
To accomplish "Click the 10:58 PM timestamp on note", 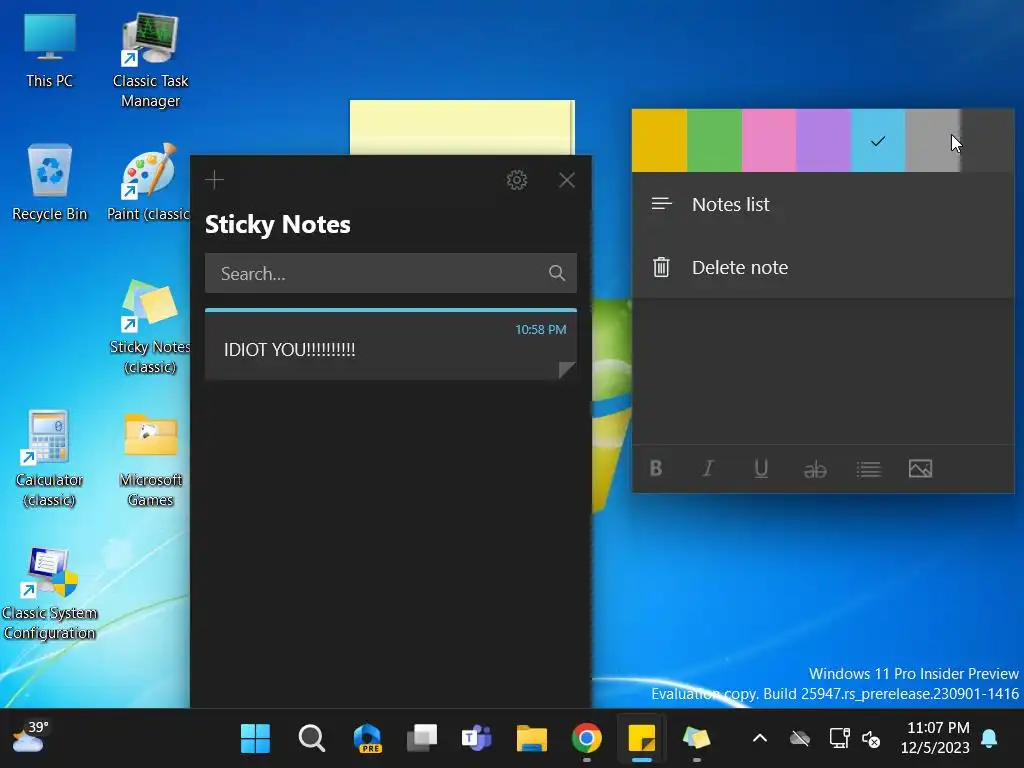I will pos(540,330).
